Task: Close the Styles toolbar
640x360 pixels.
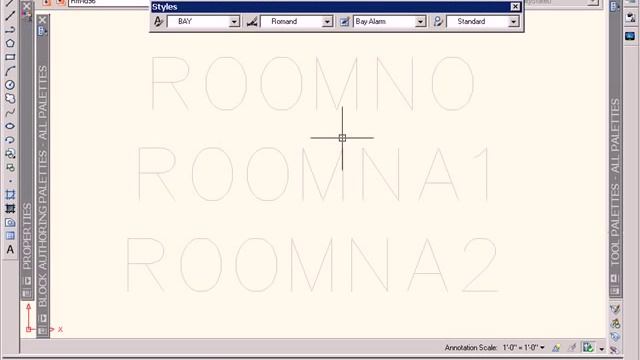Action: (515, 7)
